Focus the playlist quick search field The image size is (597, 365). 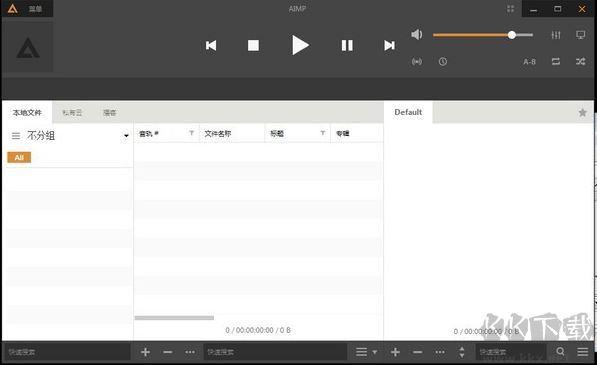511,352
